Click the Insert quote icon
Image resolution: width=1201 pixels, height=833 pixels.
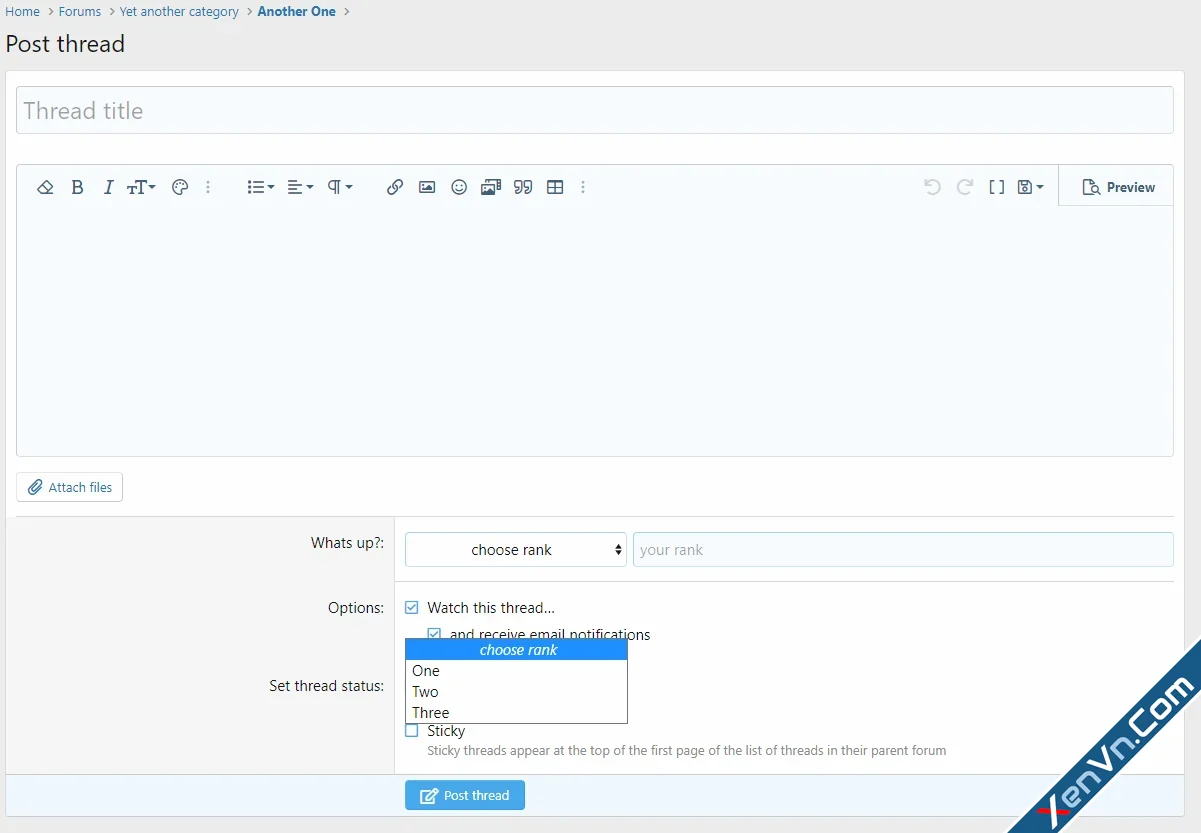coord(523,187)
